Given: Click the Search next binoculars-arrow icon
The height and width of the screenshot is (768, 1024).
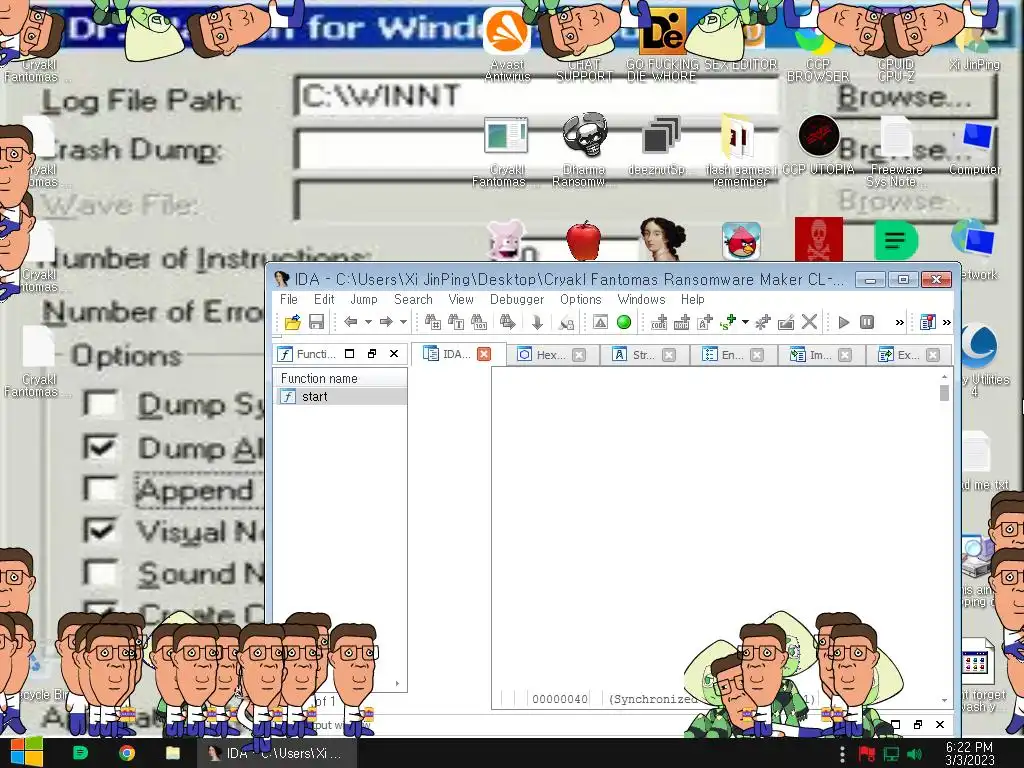Looking at the screenshot, I should (x=507, y=322).
